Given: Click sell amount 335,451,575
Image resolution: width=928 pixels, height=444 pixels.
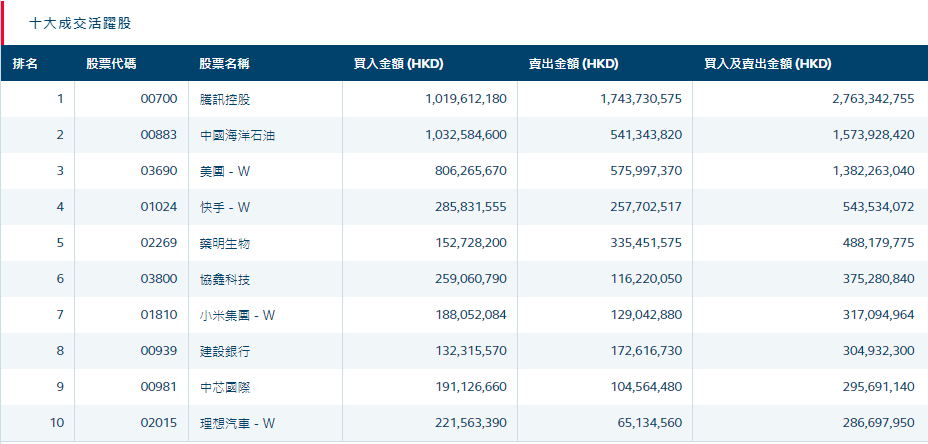Looking at the screenshot, I should [646, 243].
